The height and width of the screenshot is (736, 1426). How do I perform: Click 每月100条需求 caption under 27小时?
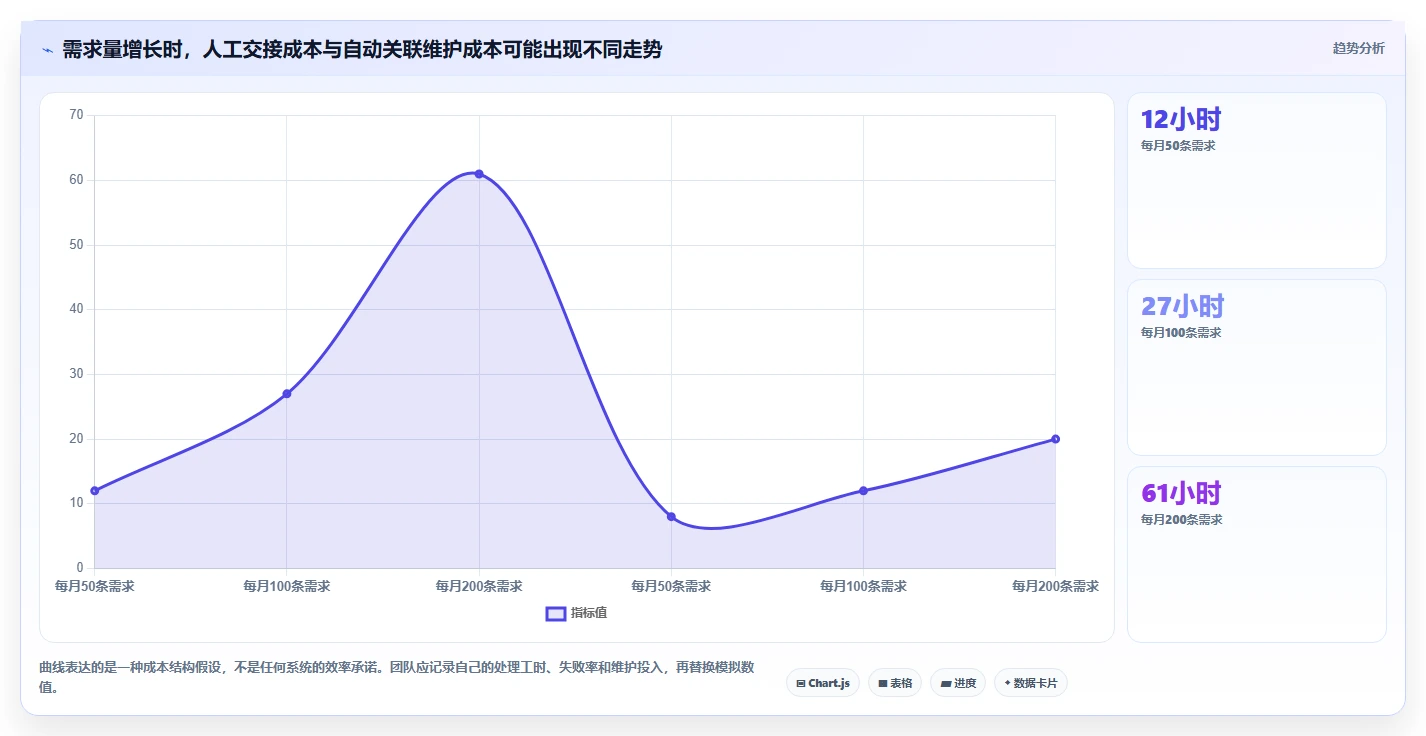tap(1181, 333)
